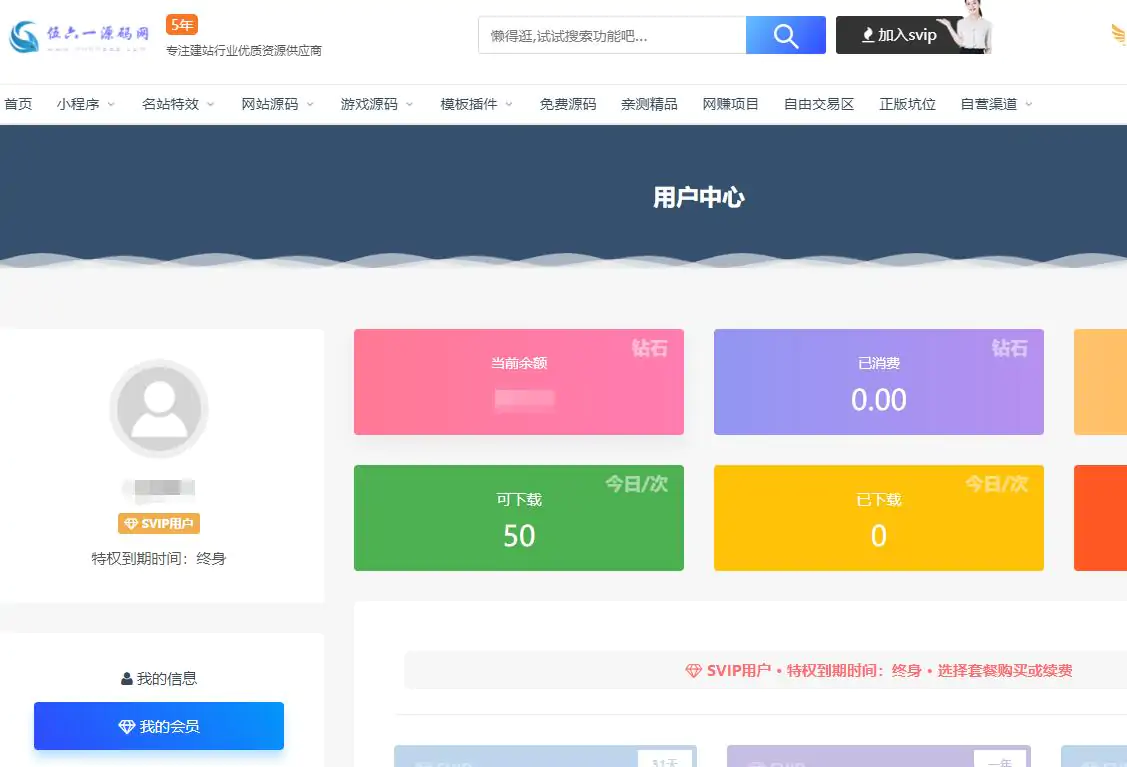Open the 网赚项目 link
Viewport: 1127px width, 767px height.
click(x=730, y=104)
